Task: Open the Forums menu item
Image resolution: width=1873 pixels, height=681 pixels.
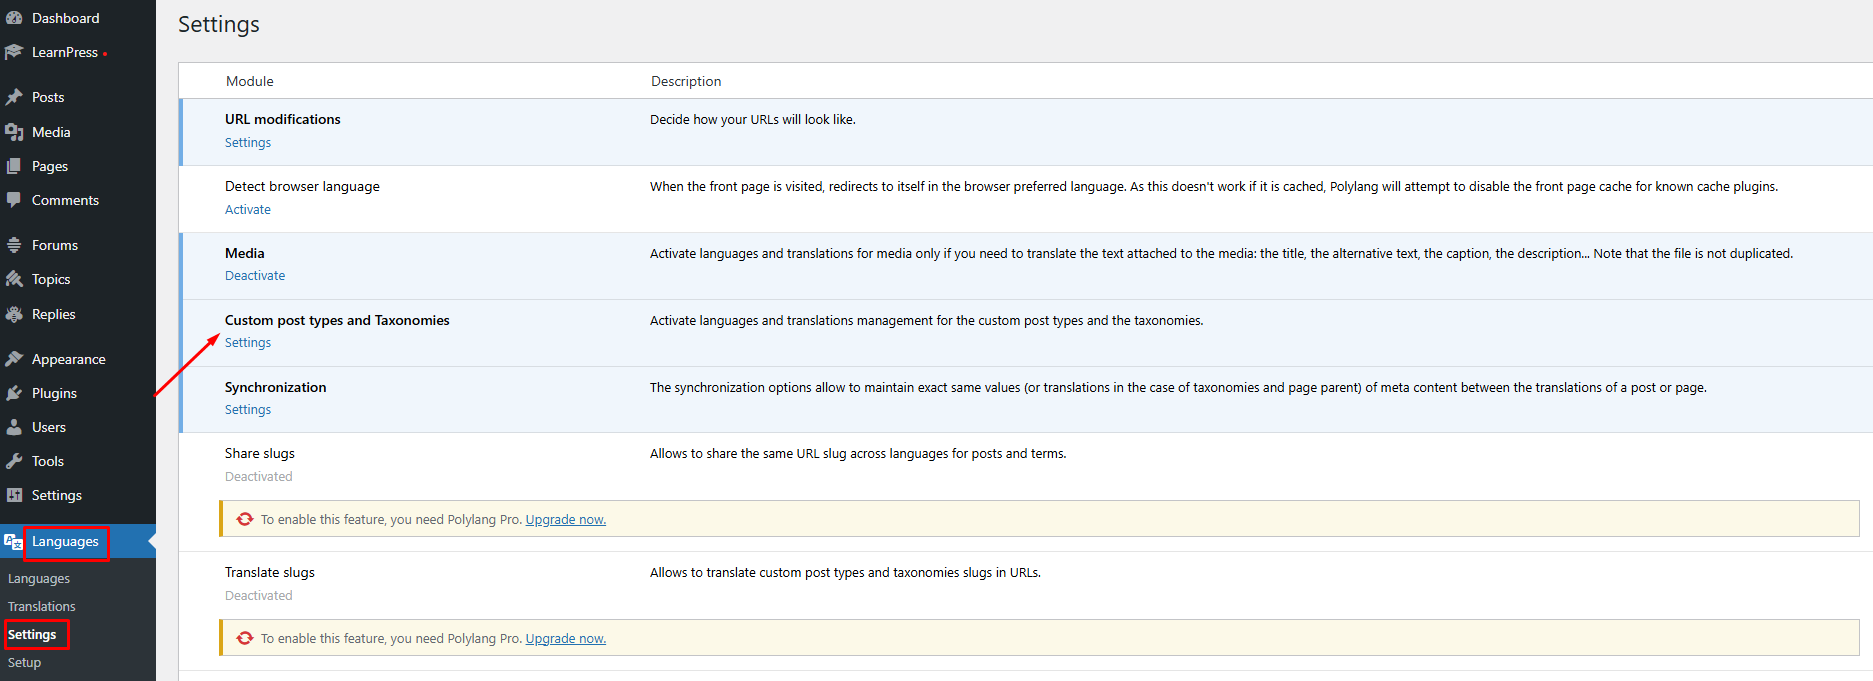Action: [54, 245]
